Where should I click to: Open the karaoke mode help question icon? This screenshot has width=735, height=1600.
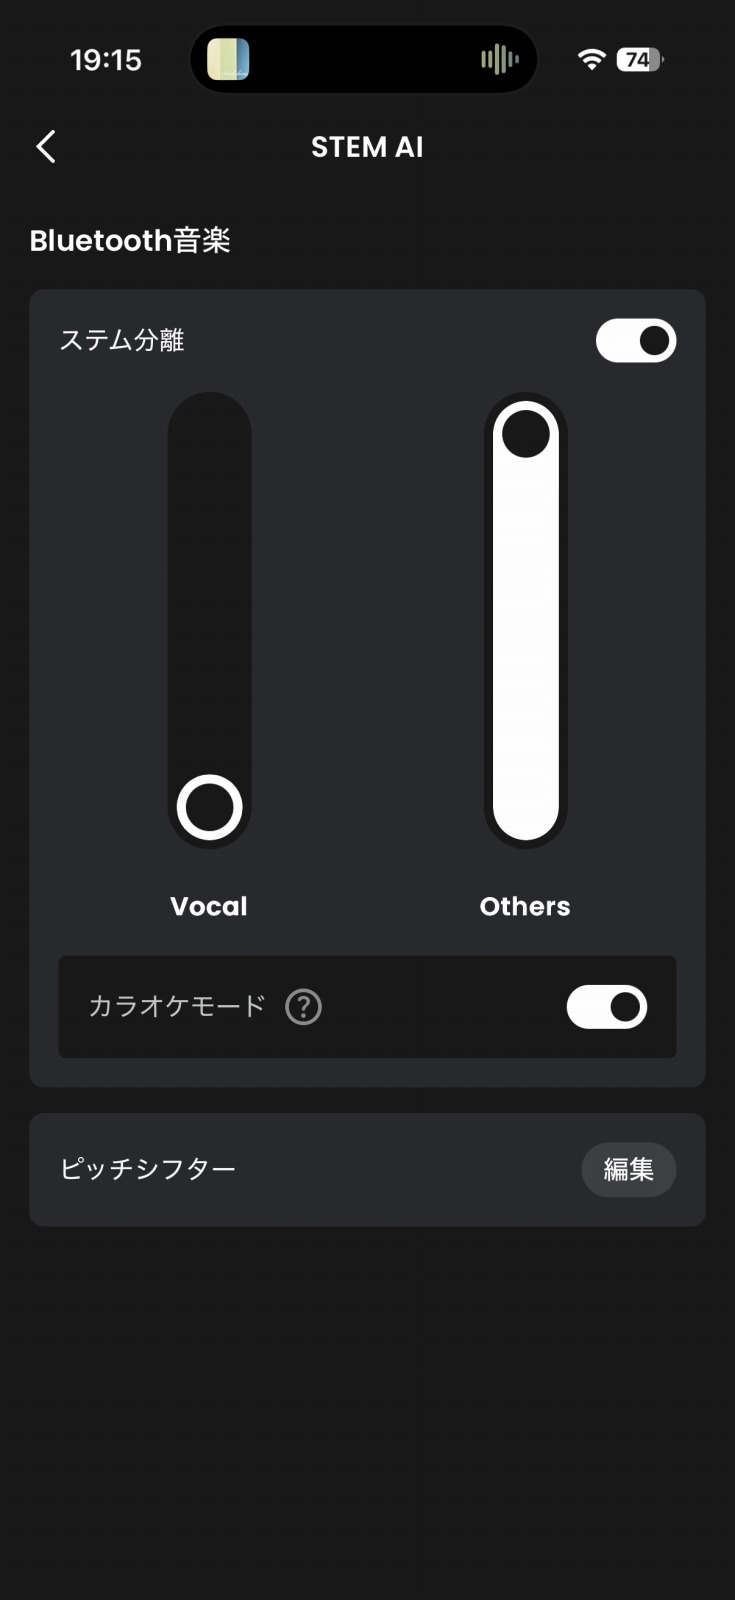coord(303,1007)
